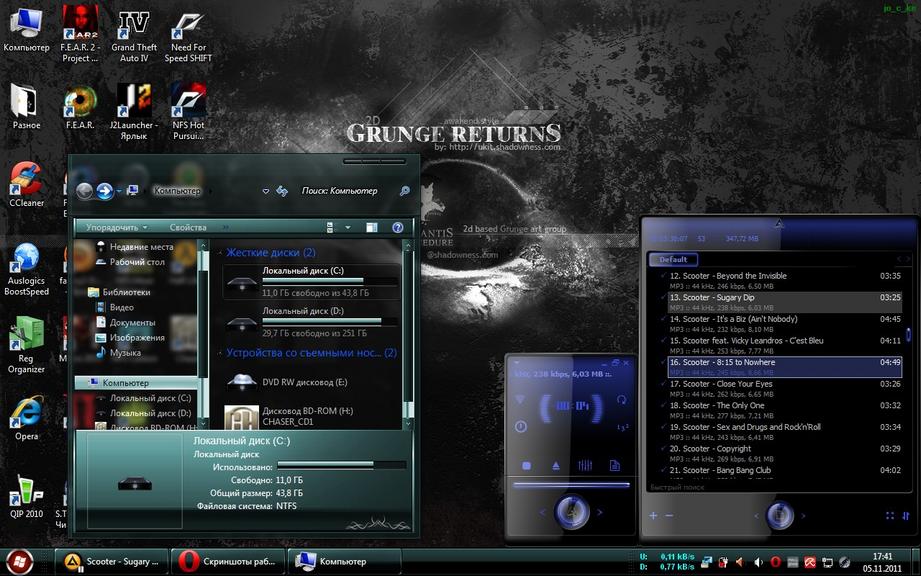Click the play/pause knob in AIMP player

[x=572, y=511]
